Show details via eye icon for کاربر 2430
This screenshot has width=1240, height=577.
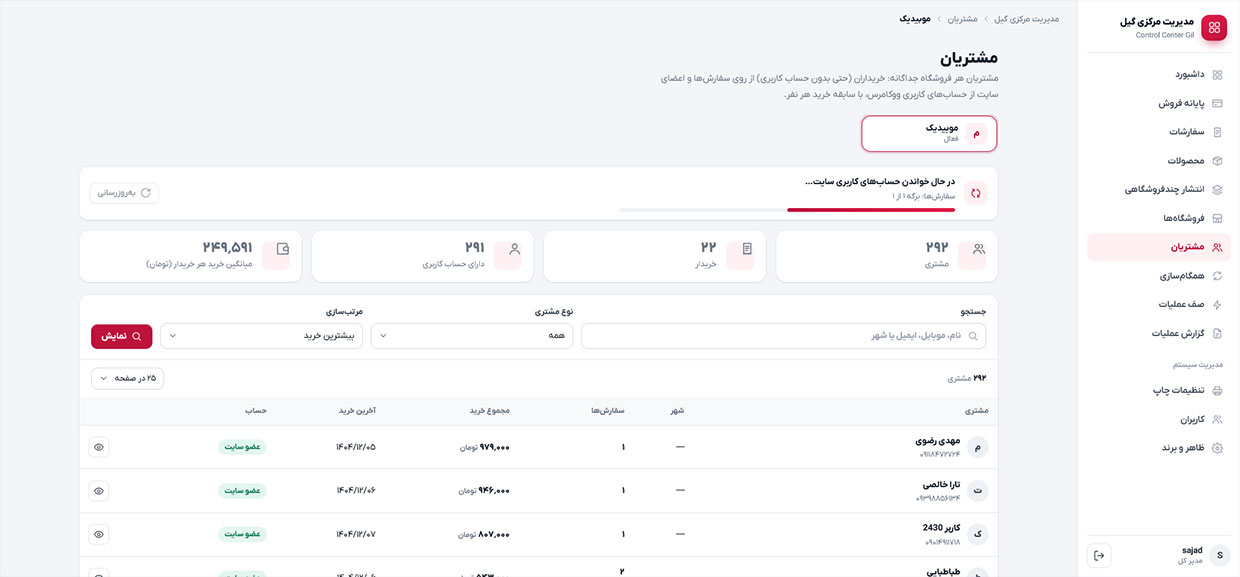click(99, 535)
